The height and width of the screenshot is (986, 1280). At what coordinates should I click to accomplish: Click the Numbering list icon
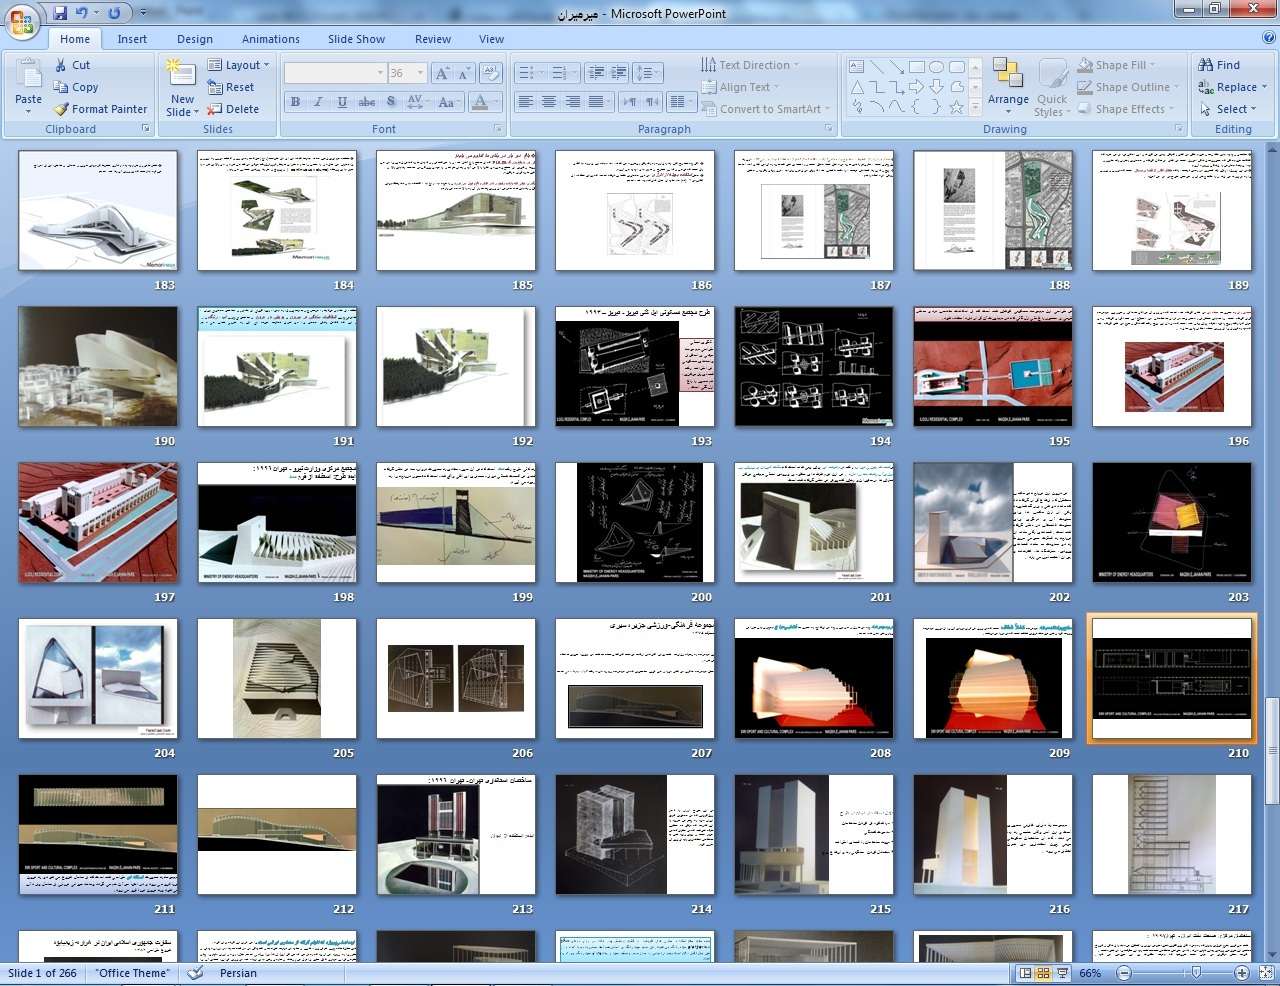563,73
